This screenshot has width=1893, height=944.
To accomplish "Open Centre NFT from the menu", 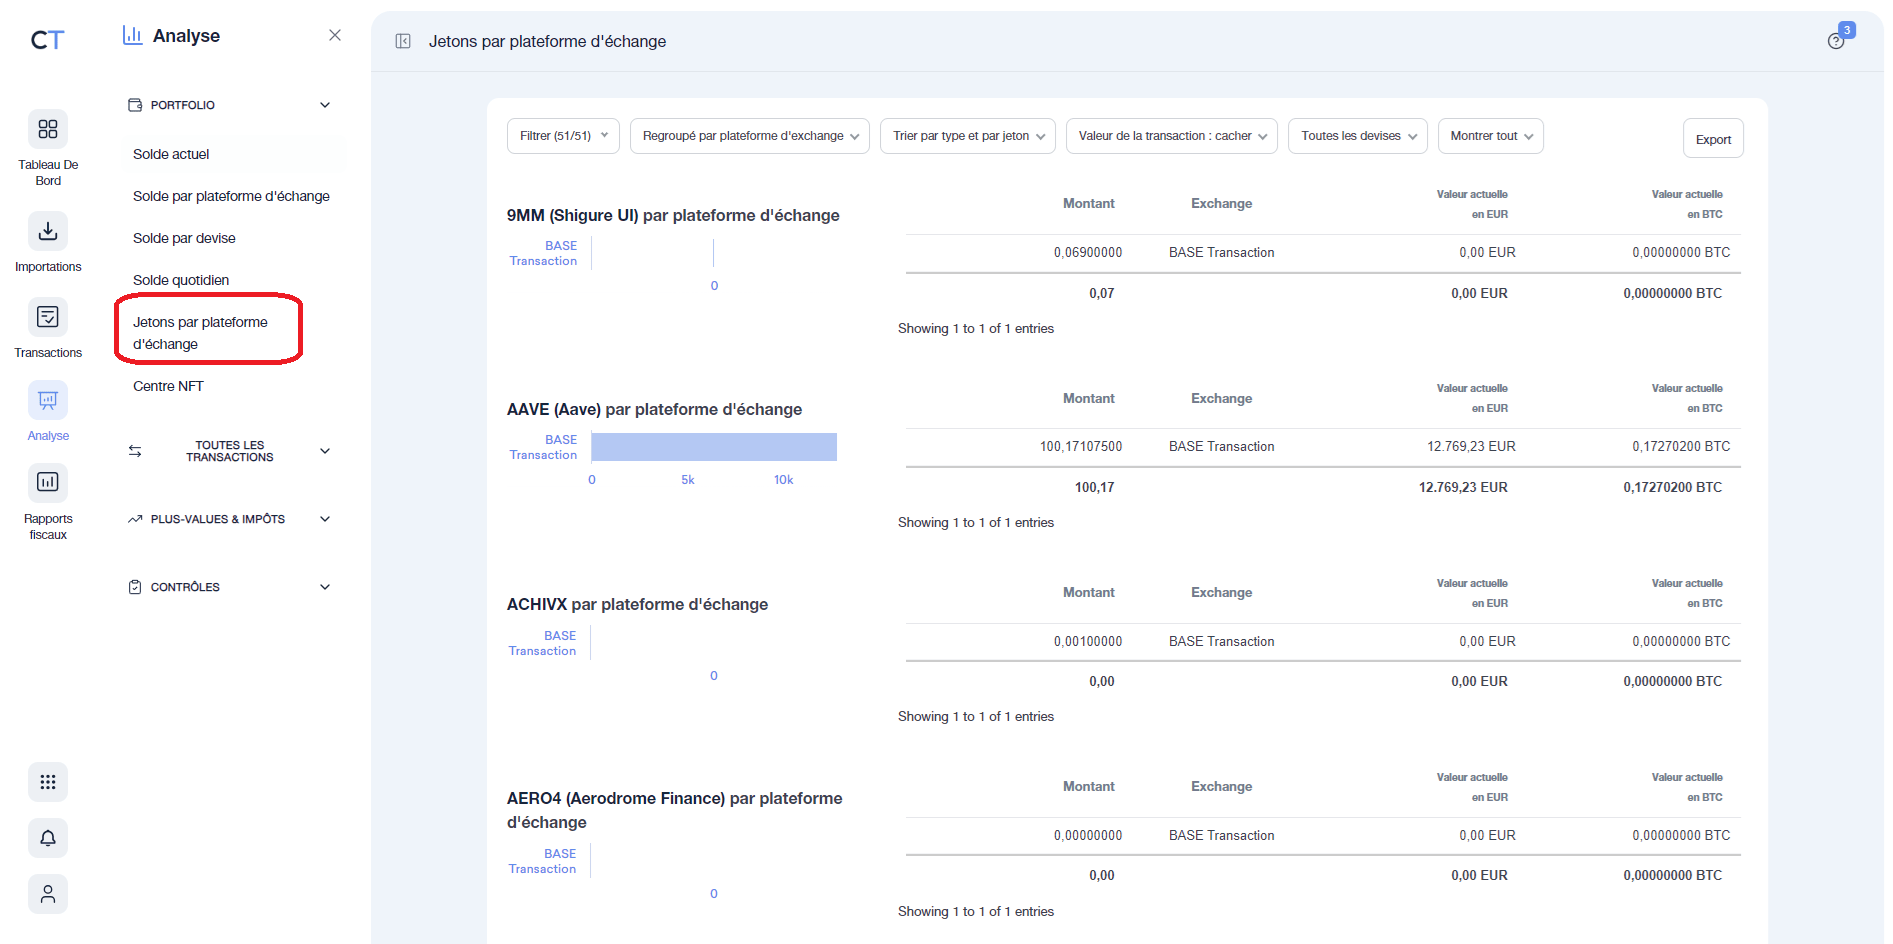I will (168, 386).
